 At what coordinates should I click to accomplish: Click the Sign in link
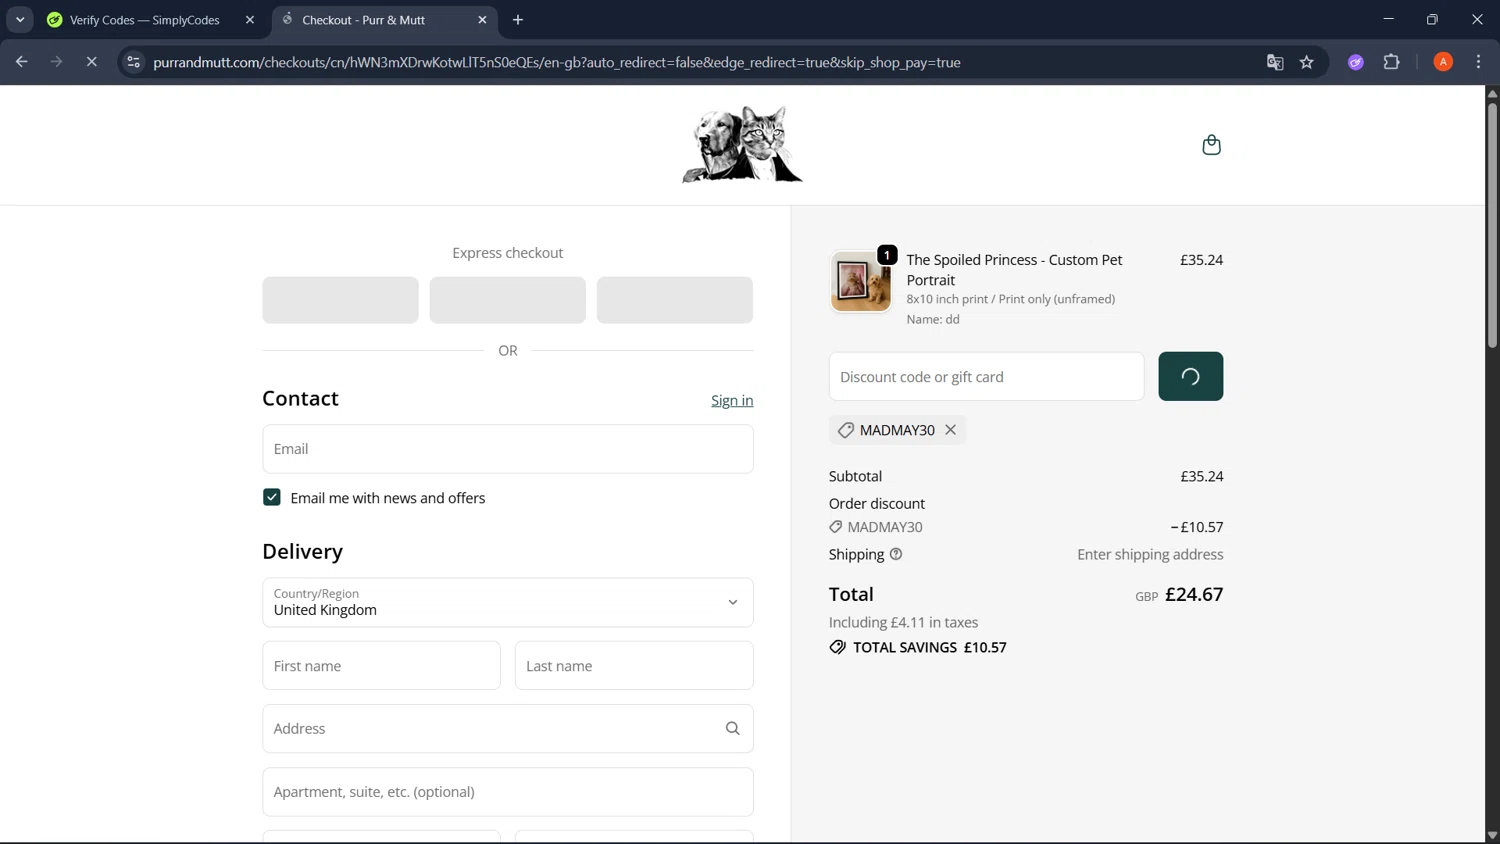732,401
